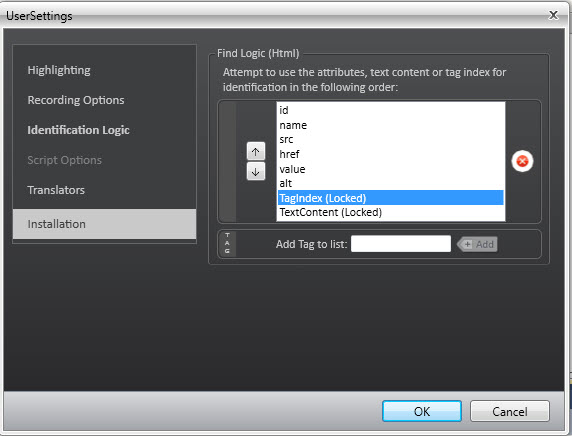This screenshot has height=436, width=572.
Task: Click the Add tag button
Action: (477, 244)
